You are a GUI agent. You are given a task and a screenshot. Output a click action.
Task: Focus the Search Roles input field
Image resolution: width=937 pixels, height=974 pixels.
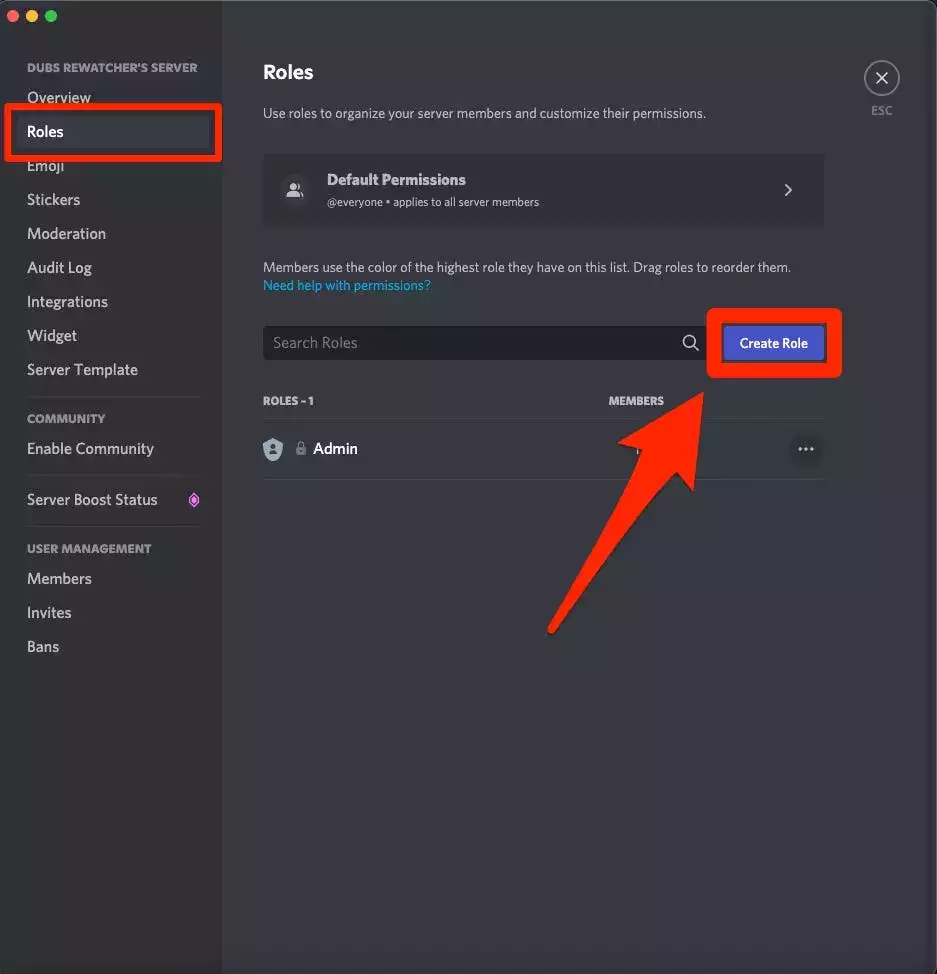(x=470, y=343)
